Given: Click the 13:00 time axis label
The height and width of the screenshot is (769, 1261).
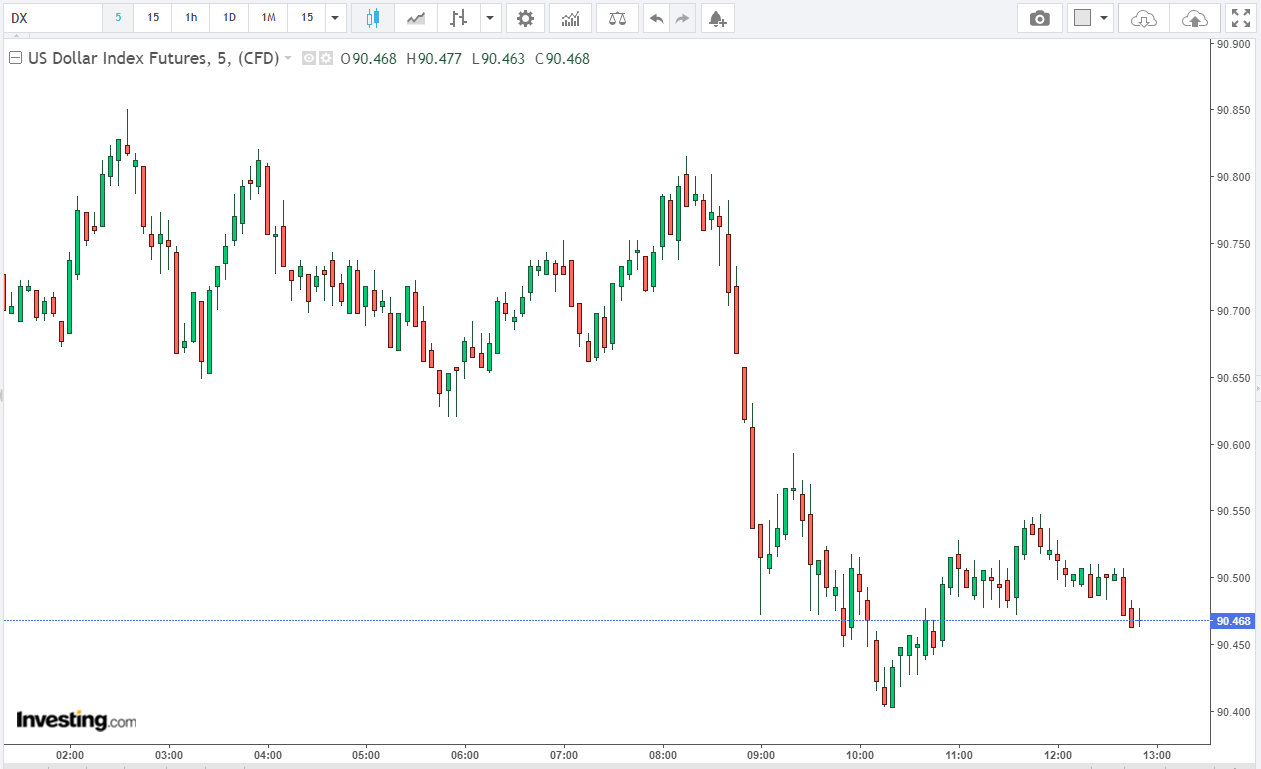Looking at the screenshot, I should point(1157,755).
